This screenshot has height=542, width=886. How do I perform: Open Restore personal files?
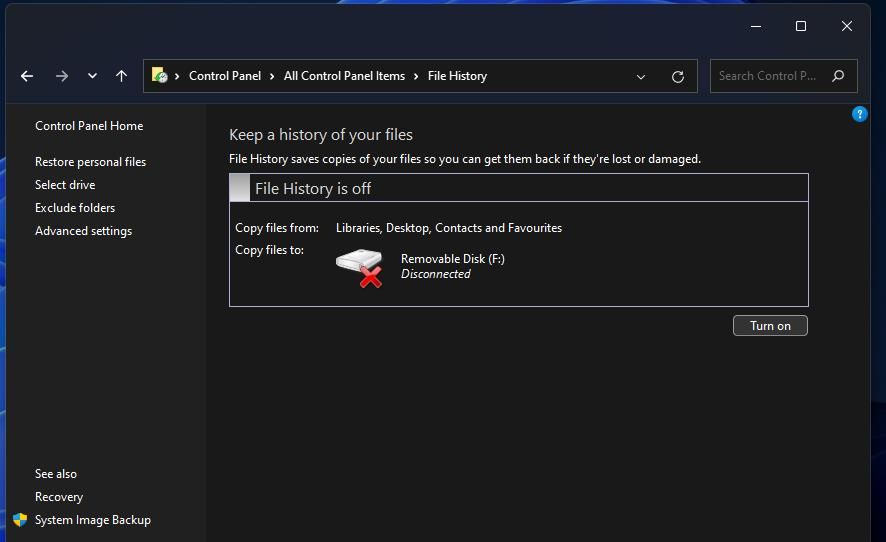[x=90, y=162]
